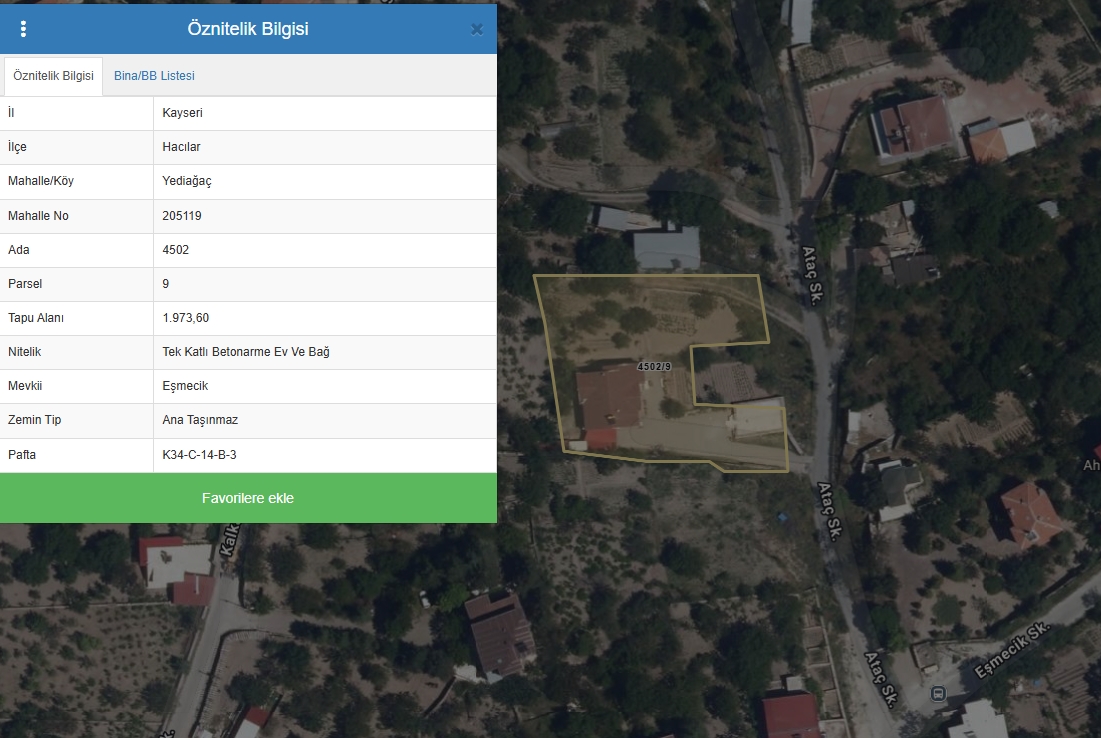Image resolution: width=1101 pixels, height=738 pixels.
Task: Click the 4502/9 parcel label on map
Action: pyautogui.click(x=654, y=367)
